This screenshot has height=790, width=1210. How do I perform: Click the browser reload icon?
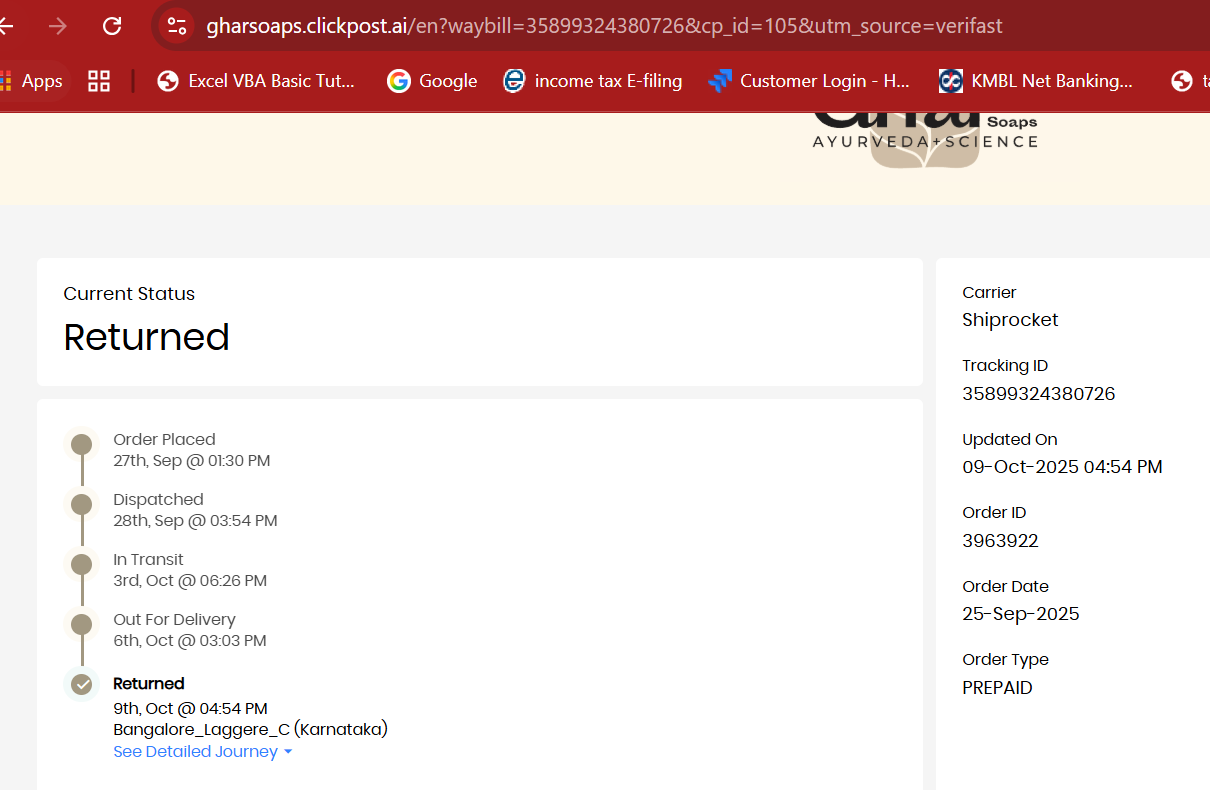coord(112,26)
